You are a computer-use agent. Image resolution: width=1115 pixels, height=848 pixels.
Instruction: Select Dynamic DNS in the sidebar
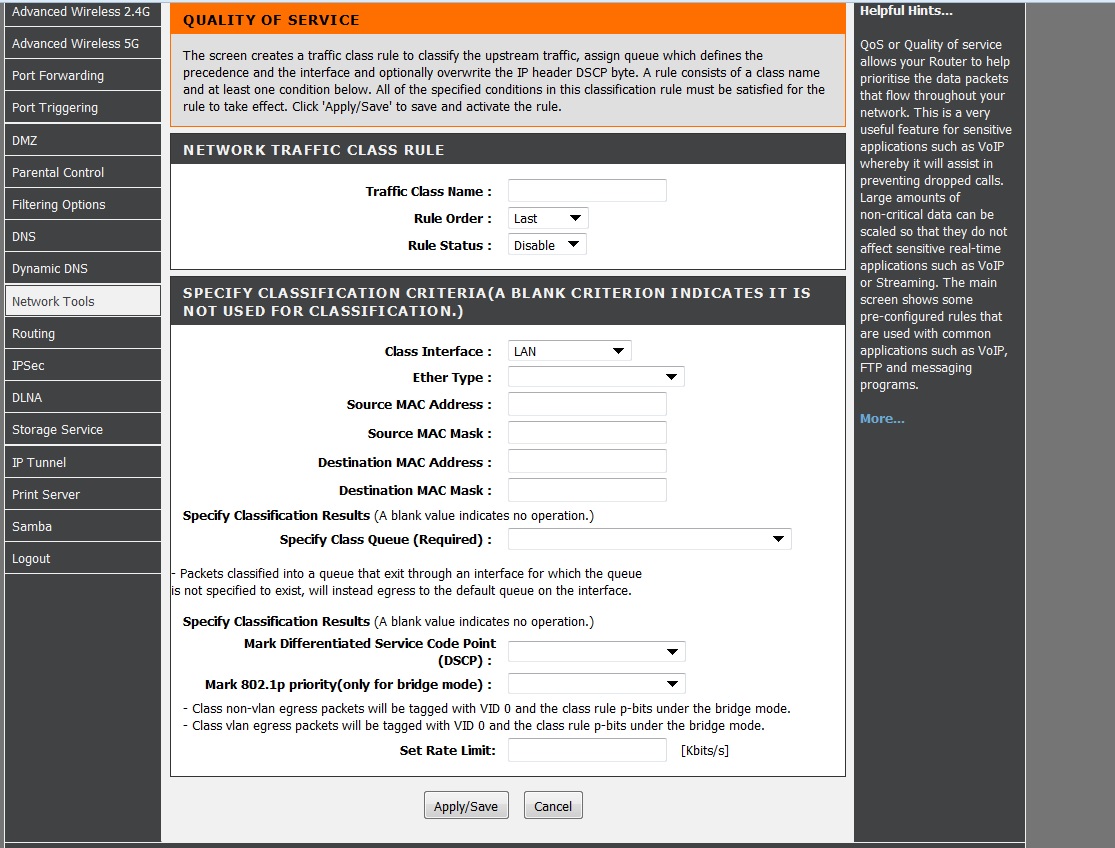82,269
